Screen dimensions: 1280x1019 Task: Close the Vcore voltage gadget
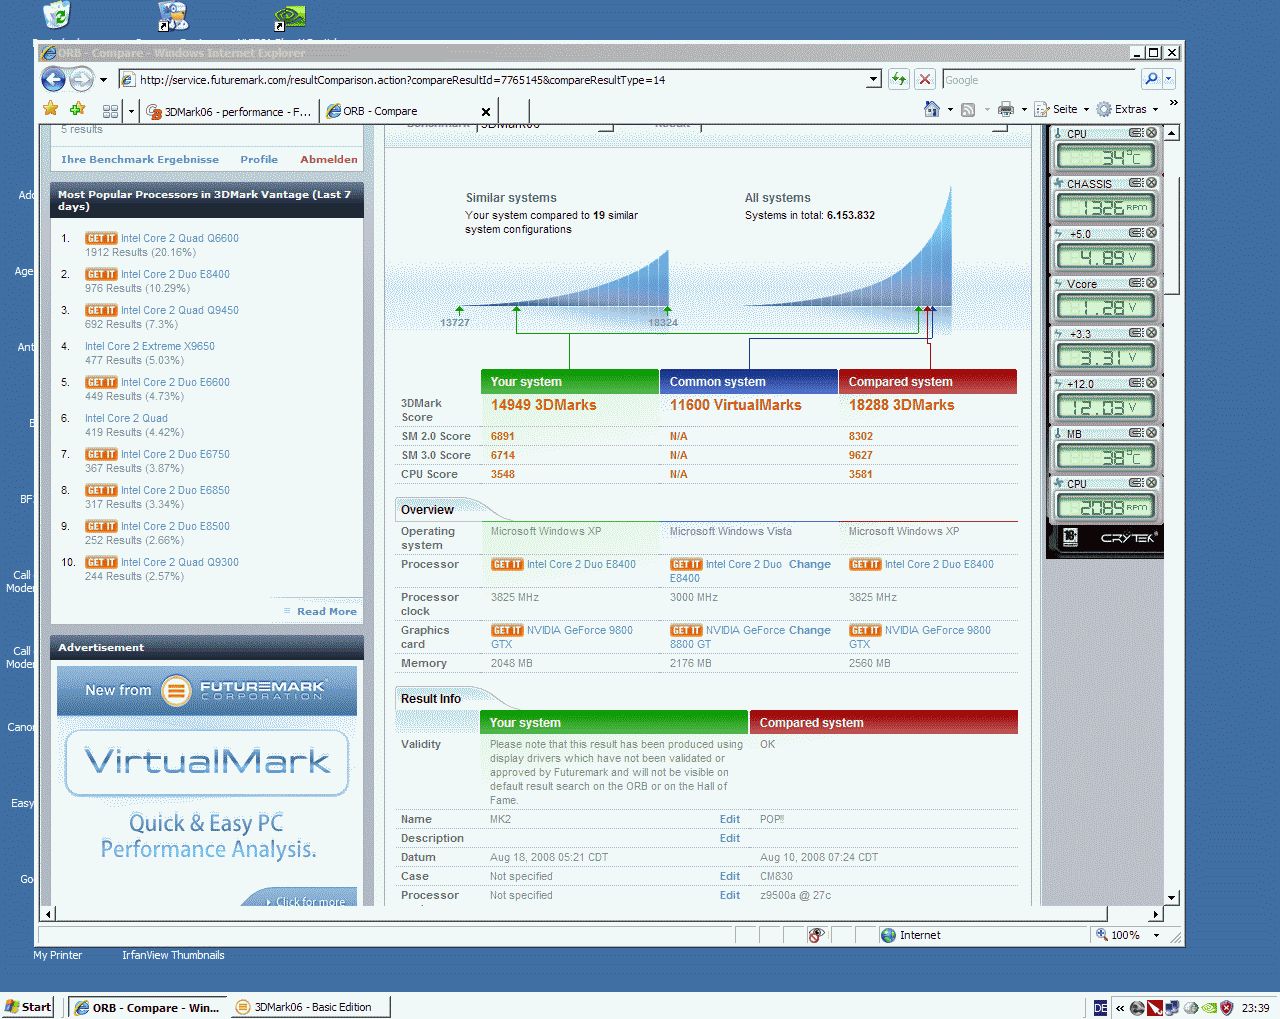click(1152, 283)
